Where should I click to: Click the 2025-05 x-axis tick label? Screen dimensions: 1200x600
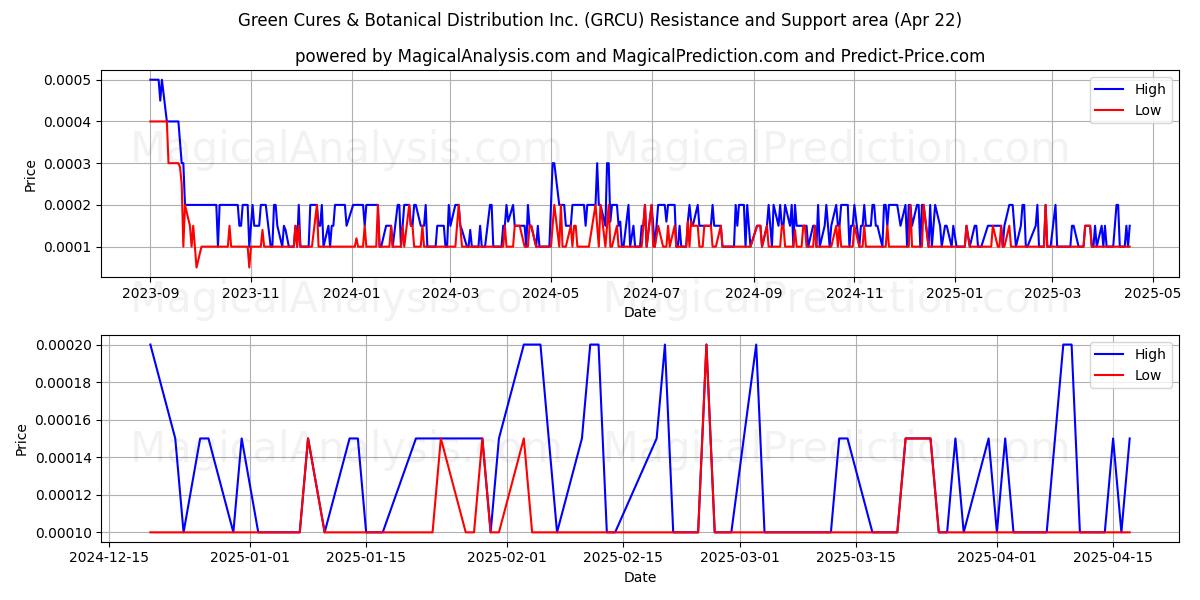click(1152, 293)
